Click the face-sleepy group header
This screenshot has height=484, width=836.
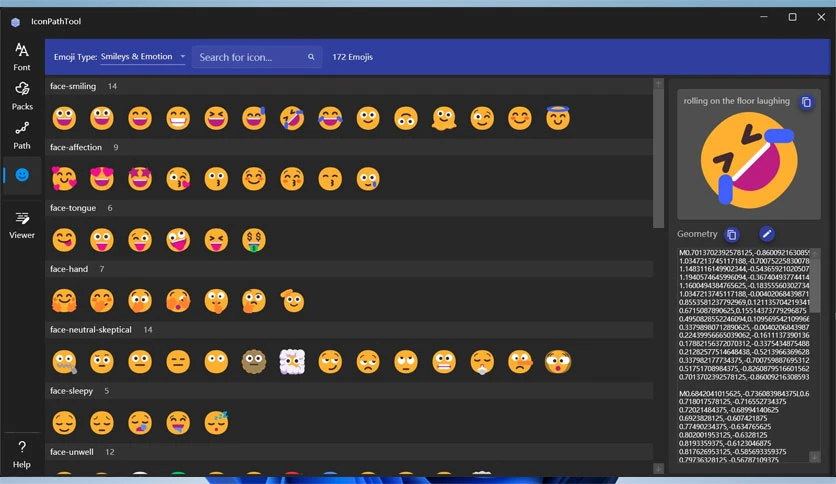click(x=349, y=391)
